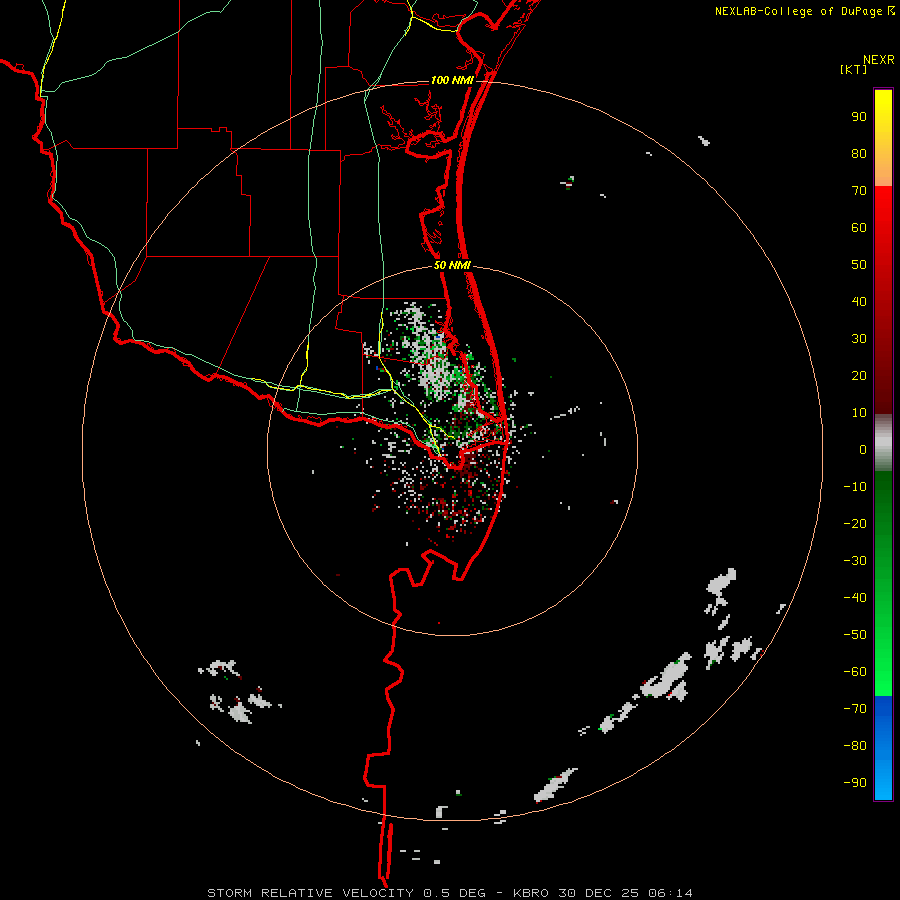Click the 70 value on the velocity scale
Screen dimensions: 900x900
click(859, 191)
